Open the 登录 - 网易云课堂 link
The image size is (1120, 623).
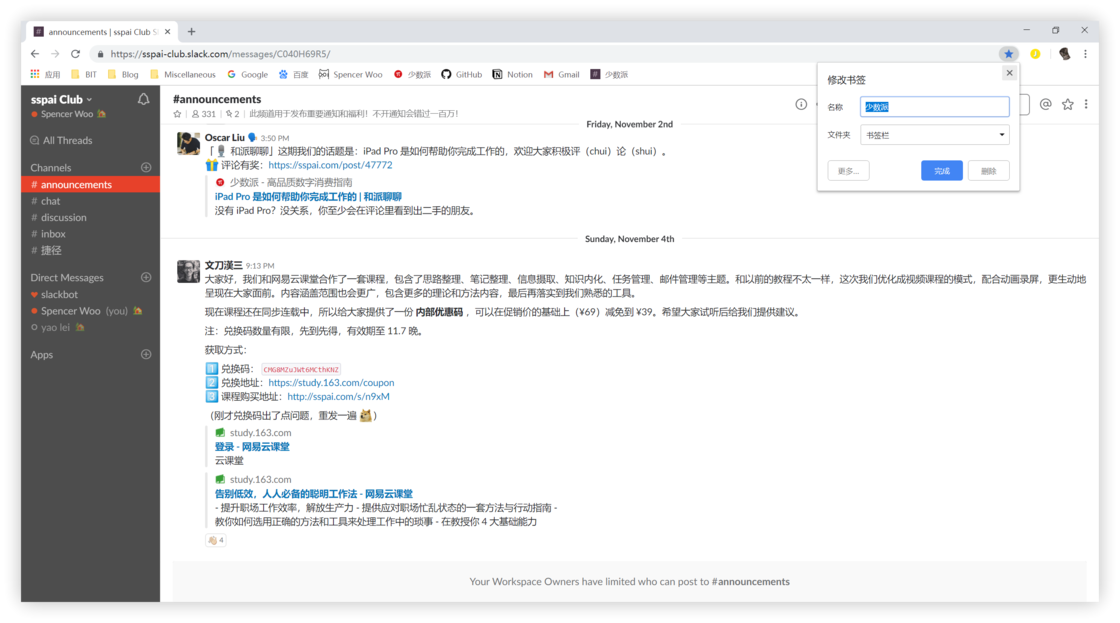[252, 447]
